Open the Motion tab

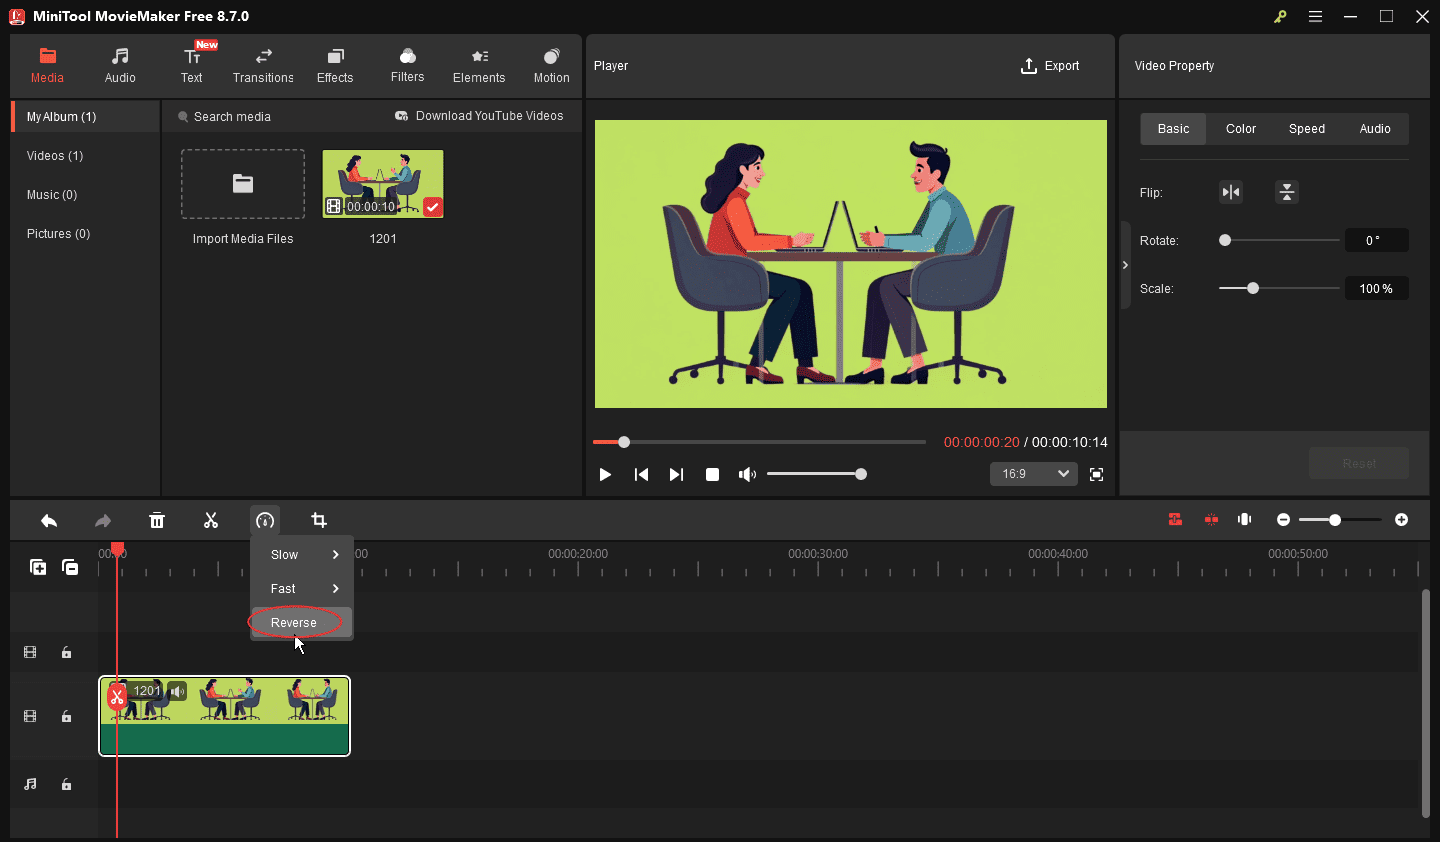(x=551, y=66)
